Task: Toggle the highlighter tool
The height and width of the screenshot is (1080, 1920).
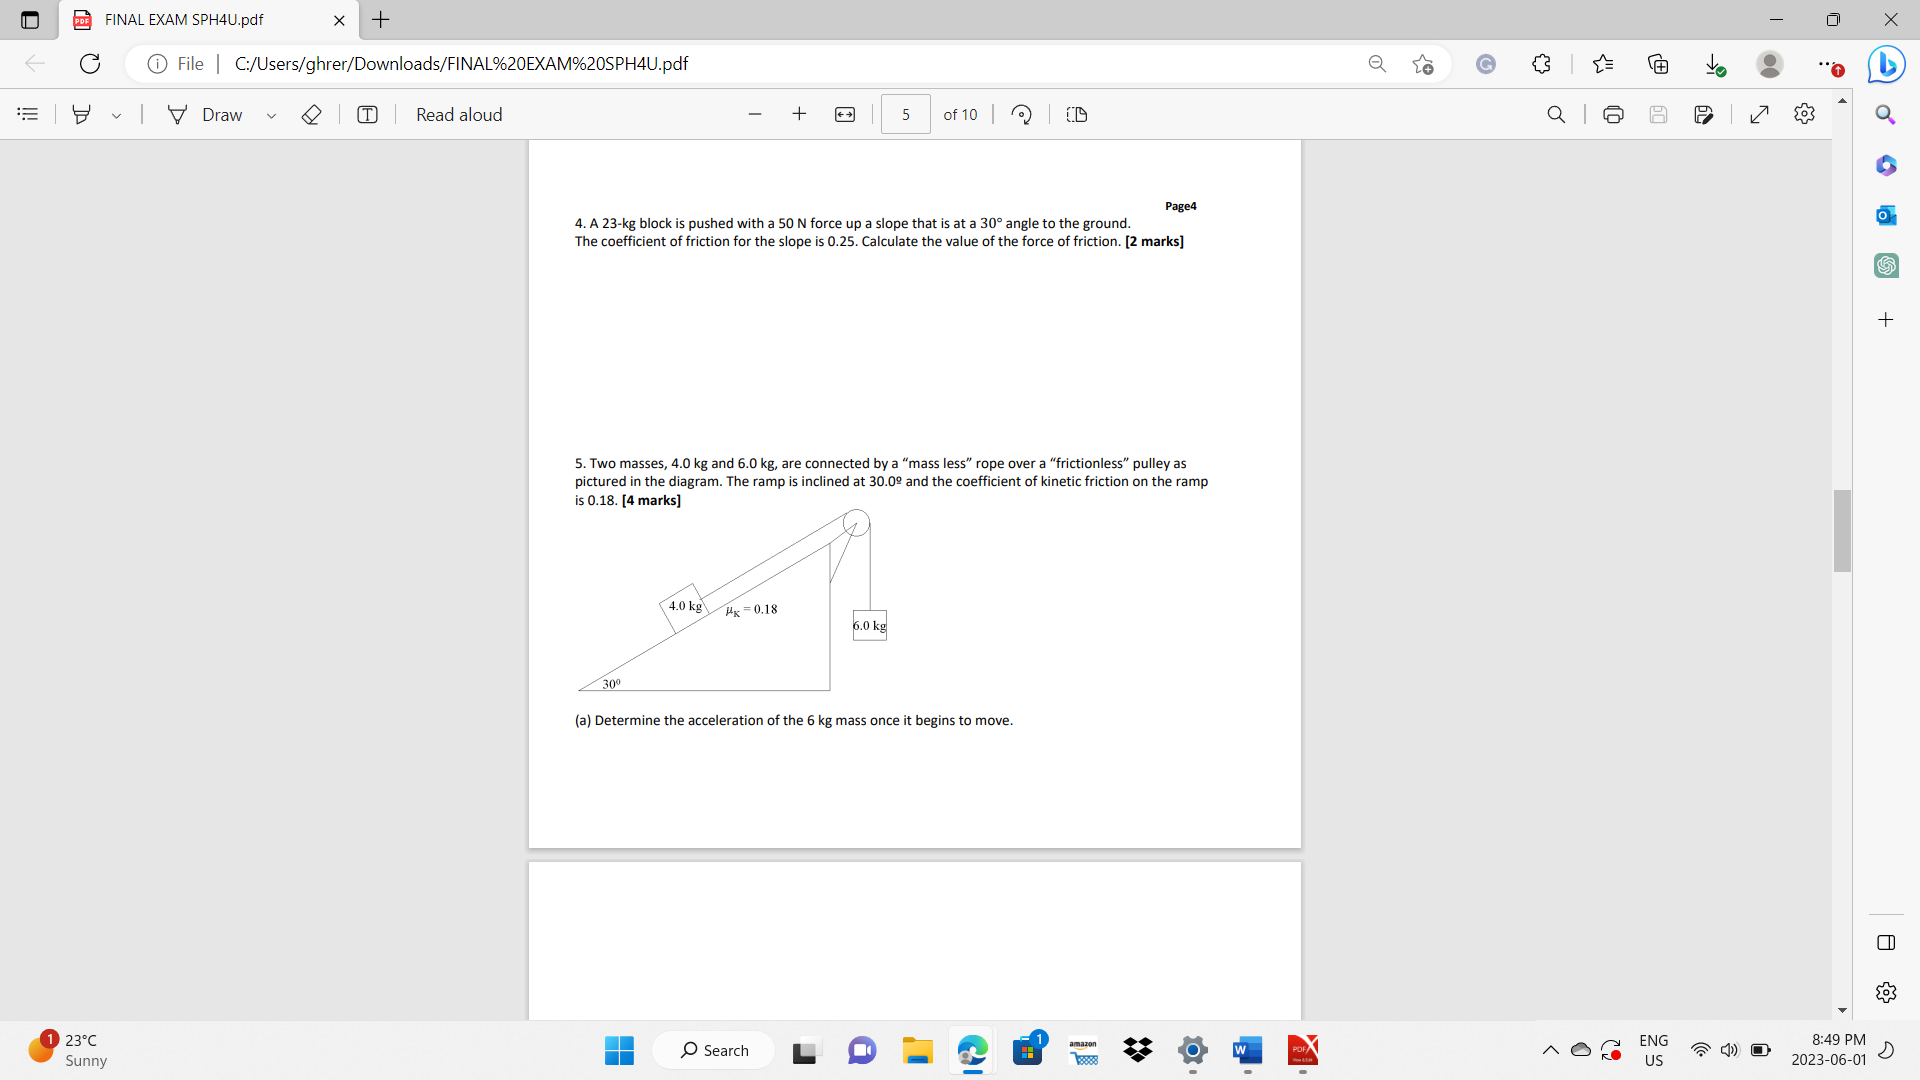Action: tap(82, 114)
